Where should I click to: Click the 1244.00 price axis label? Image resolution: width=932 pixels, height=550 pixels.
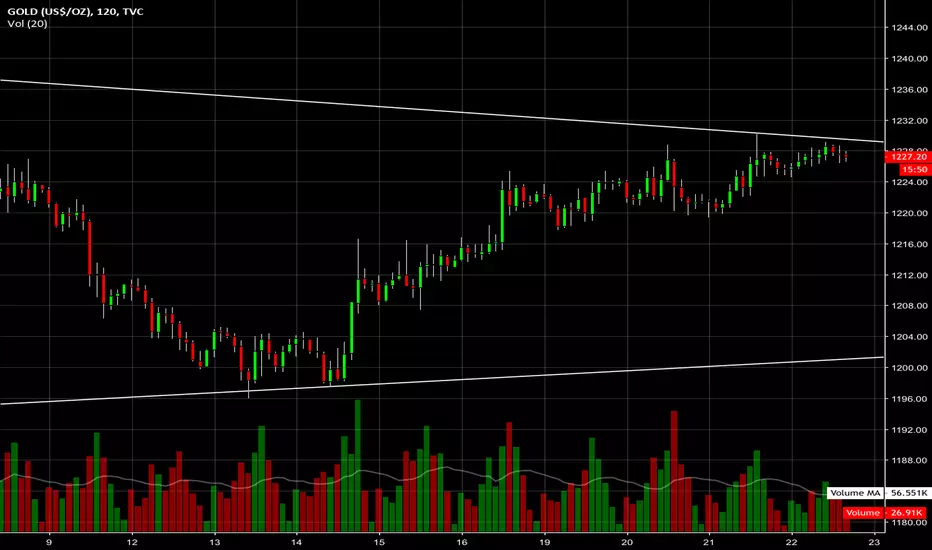coord(909,27)
